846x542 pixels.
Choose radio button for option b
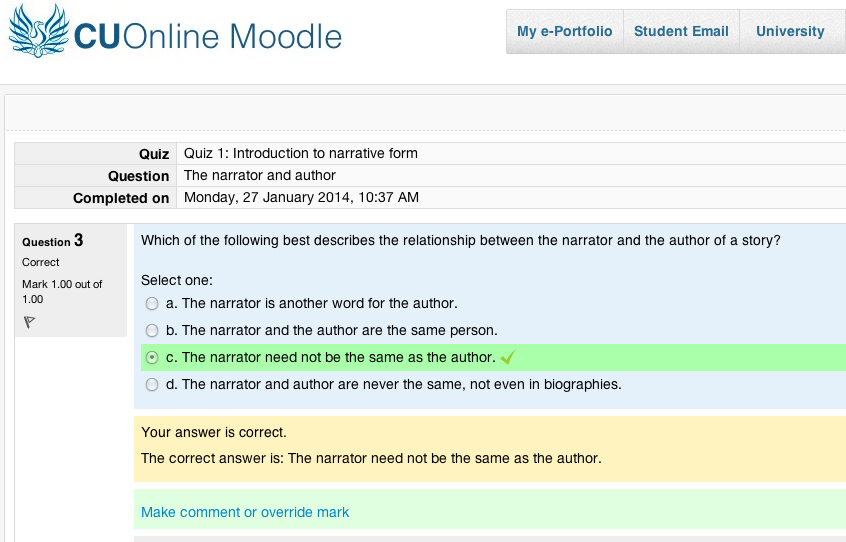tap(152, 330)
